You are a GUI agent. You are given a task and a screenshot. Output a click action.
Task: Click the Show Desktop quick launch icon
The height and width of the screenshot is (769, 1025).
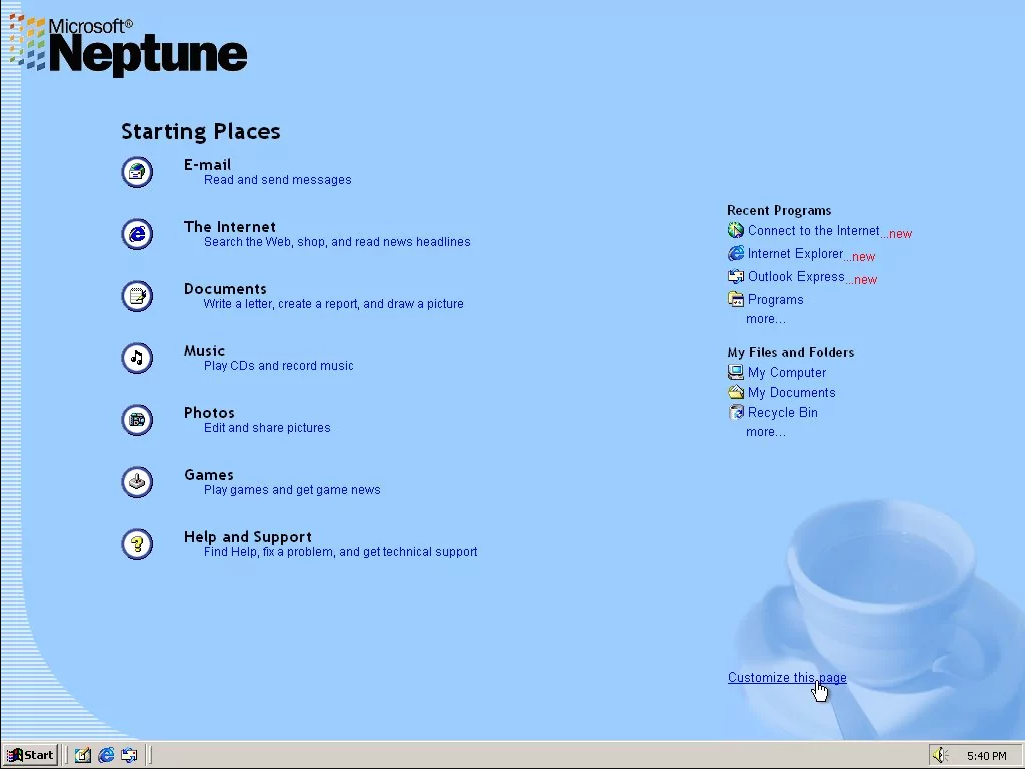click(82, 755)
